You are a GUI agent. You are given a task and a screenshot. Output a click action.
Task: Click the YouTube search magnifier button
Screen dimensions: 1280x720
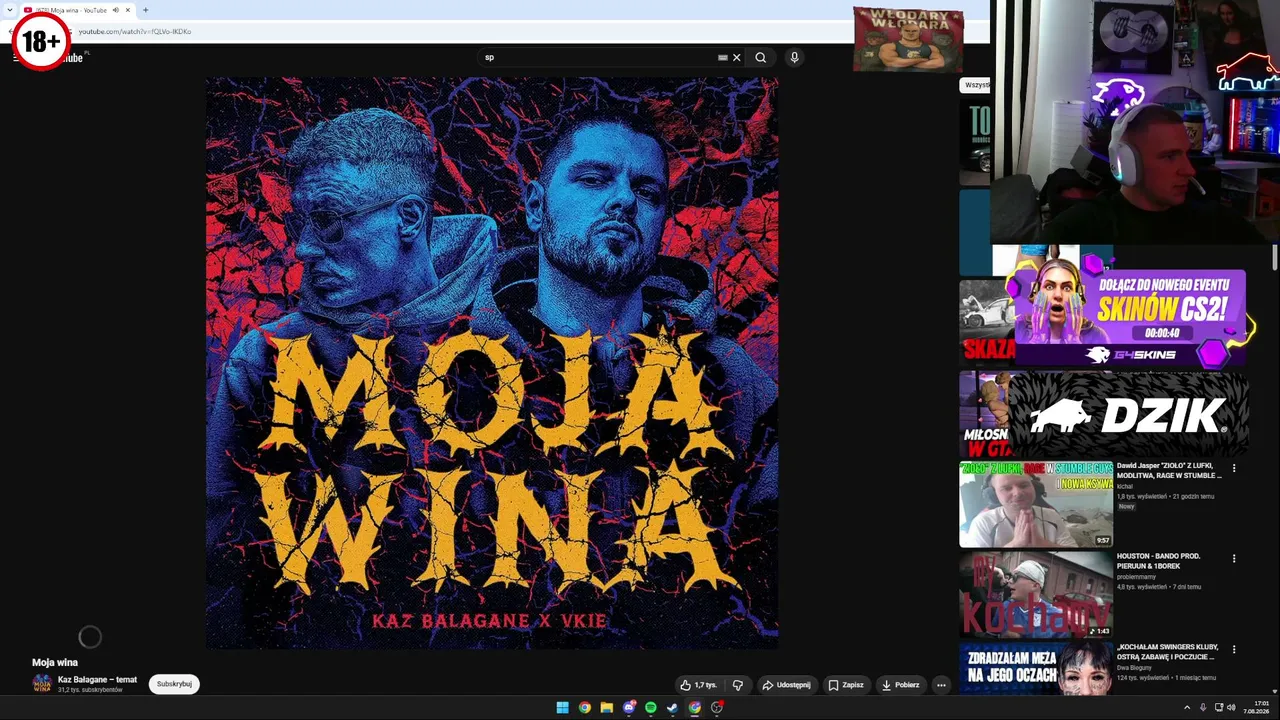[x=761, y=57]
